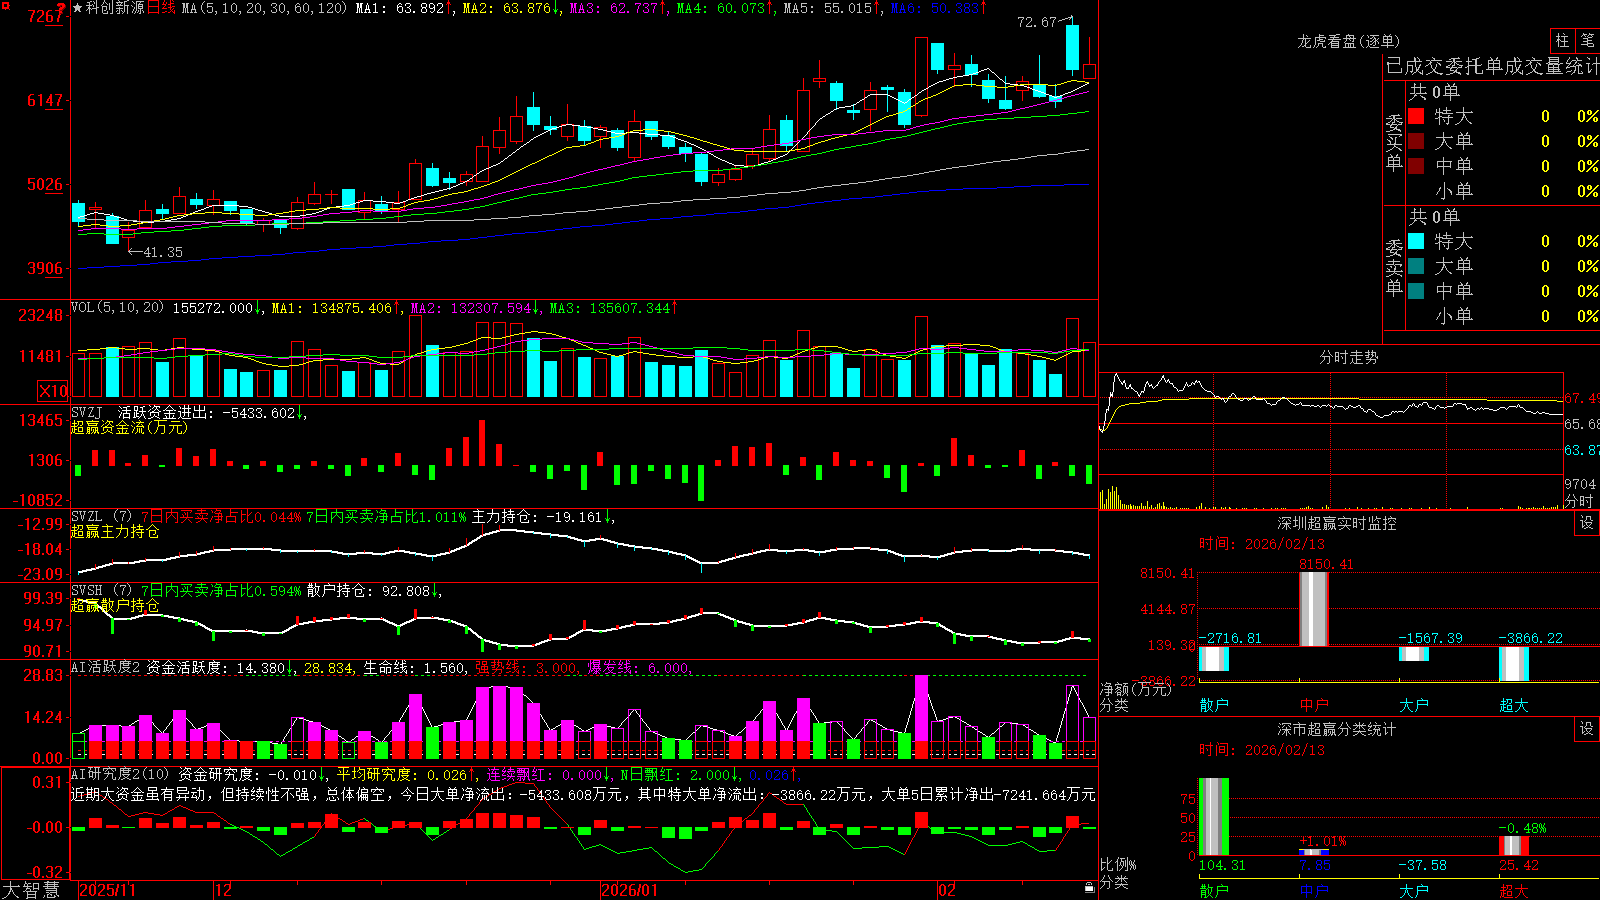Image resolution: width=1600 pixels, height=900 pixels.
Task: Click the lock icon at the chart's bottom right
Action: [x=1089, y=887]
